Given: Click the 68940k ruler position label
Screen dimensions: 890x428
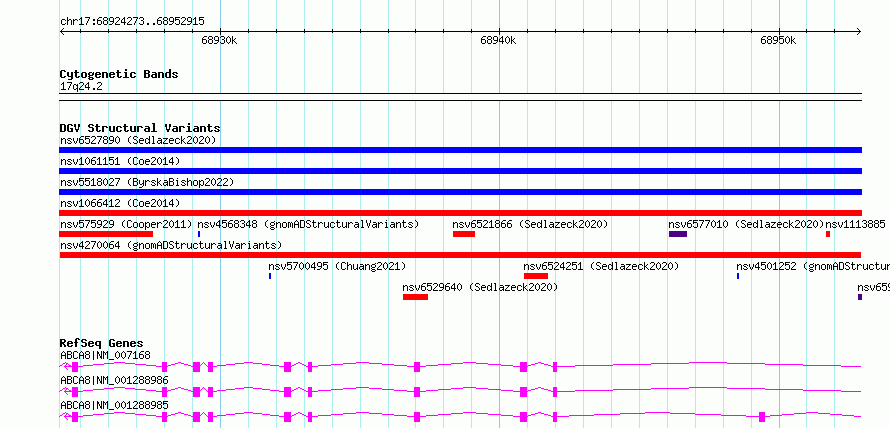Looking at the screenshot, I should tap(498, 40).
